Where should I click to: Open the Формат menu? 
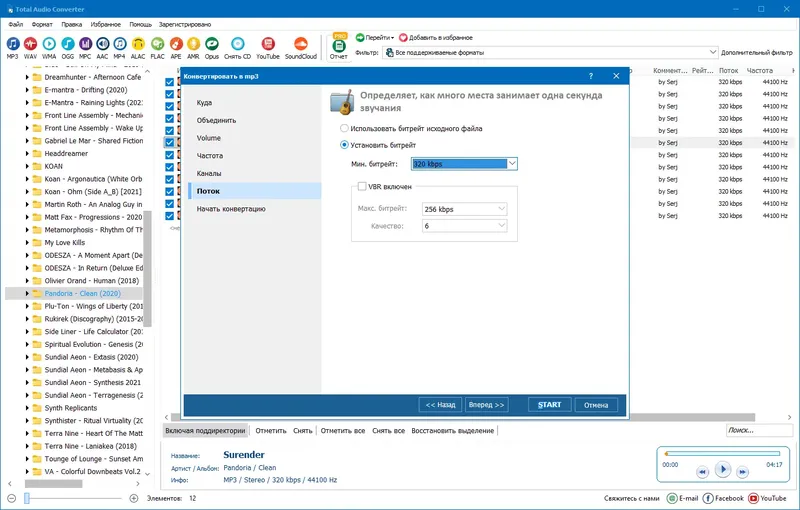pos(42,24)
